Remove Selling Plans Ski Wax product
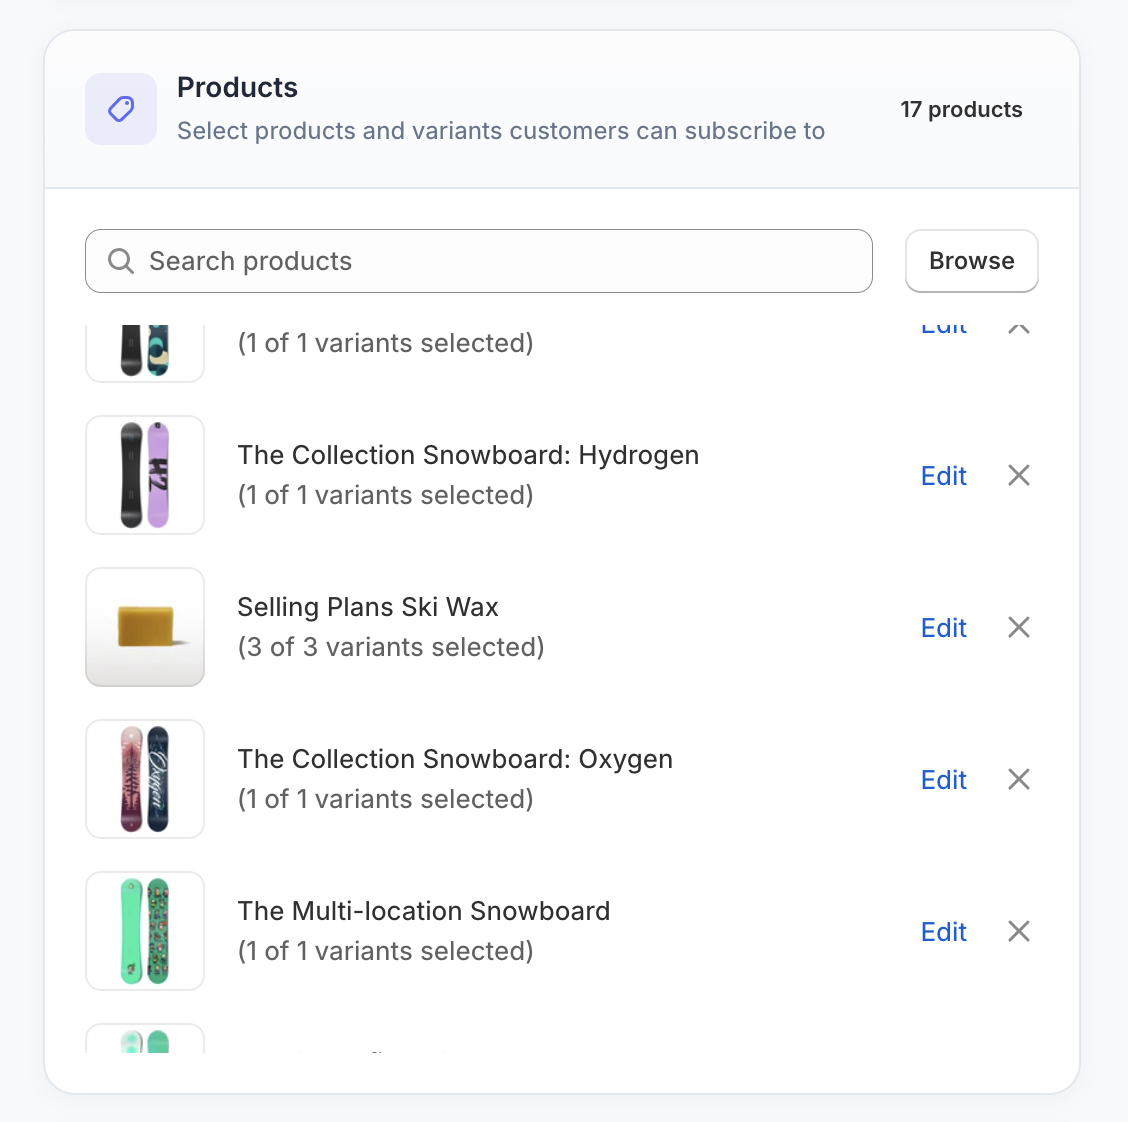 point(1019,627)
